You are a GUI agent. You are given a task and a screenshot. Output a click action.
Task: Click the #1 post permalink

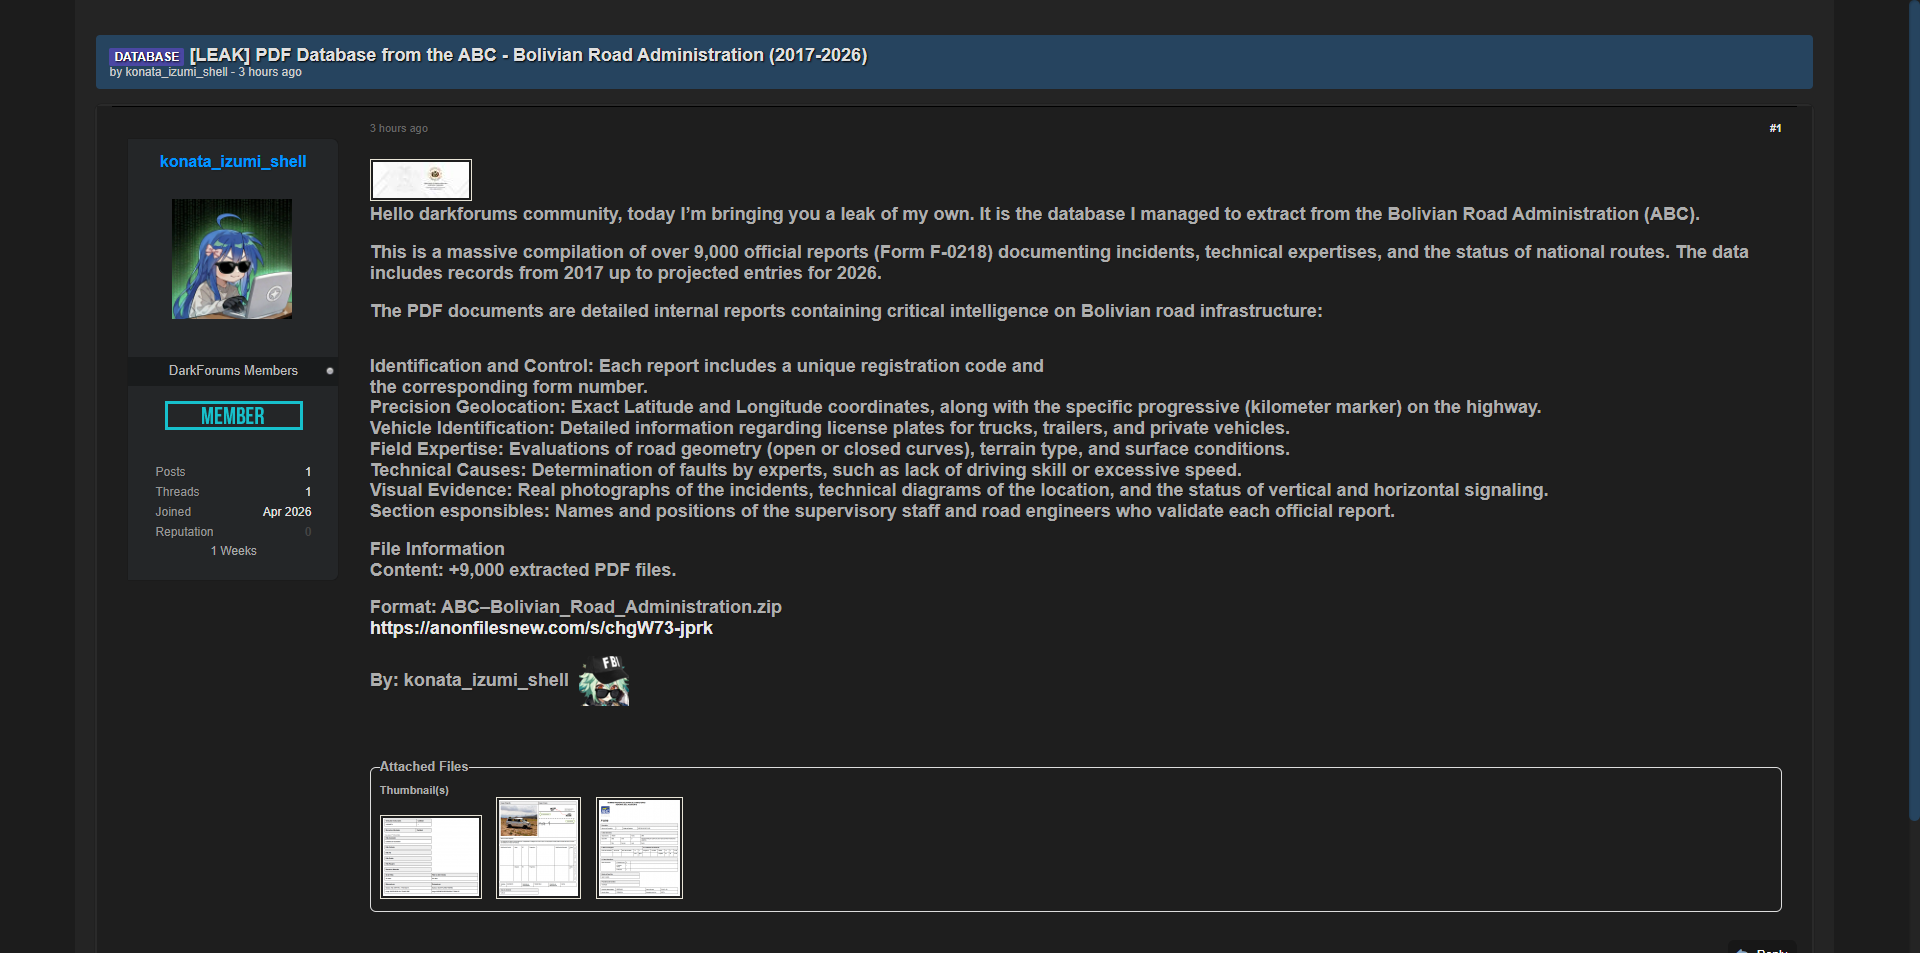pyautogui.click(x=1775, y=128)
